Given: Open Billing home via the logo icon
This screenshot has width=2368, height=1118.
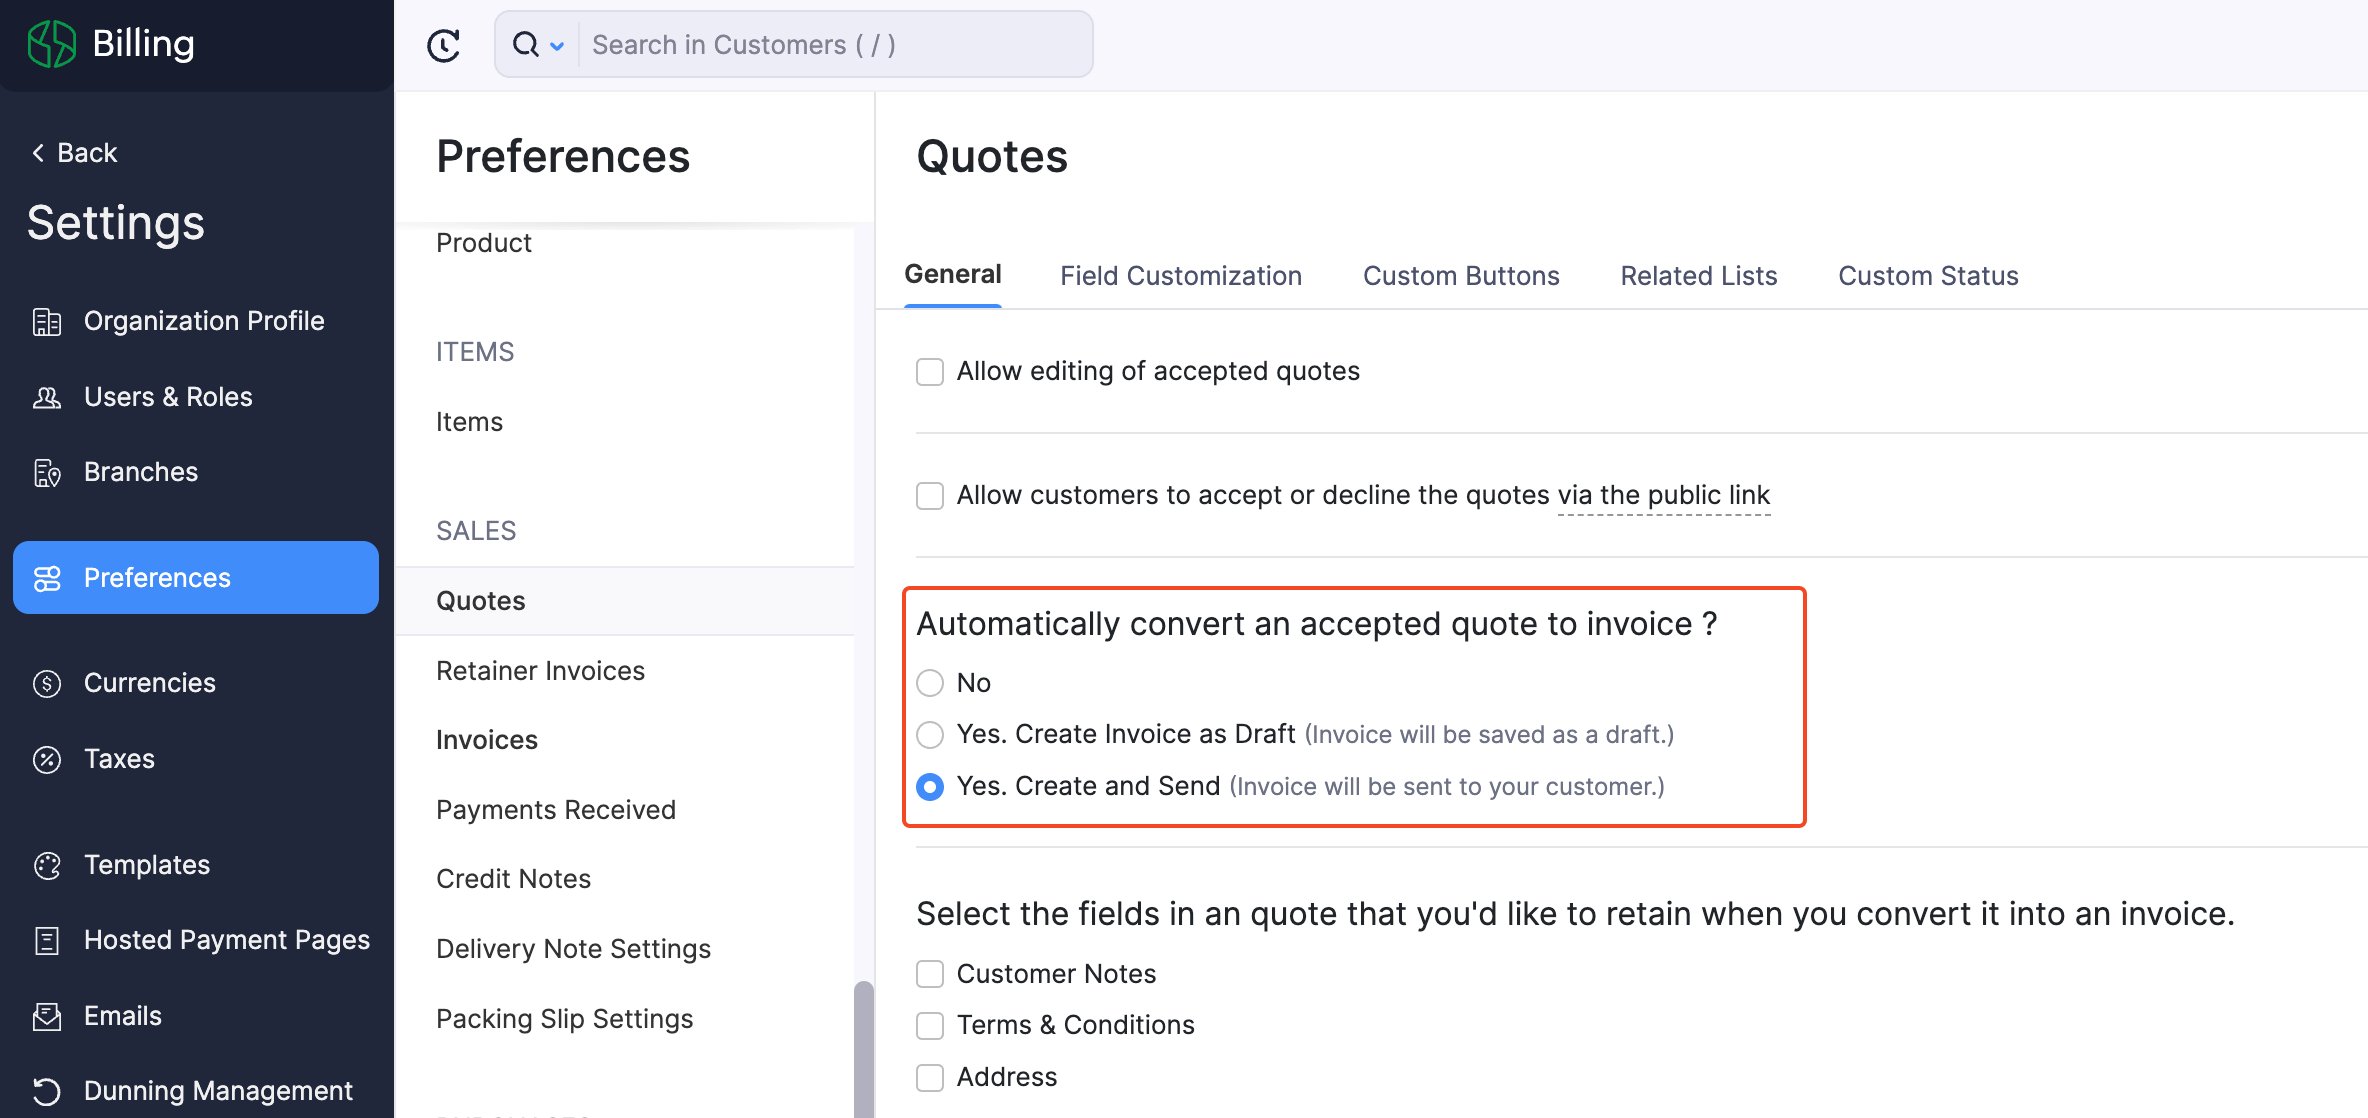Looking at the screenshot, I should (52, 43).
